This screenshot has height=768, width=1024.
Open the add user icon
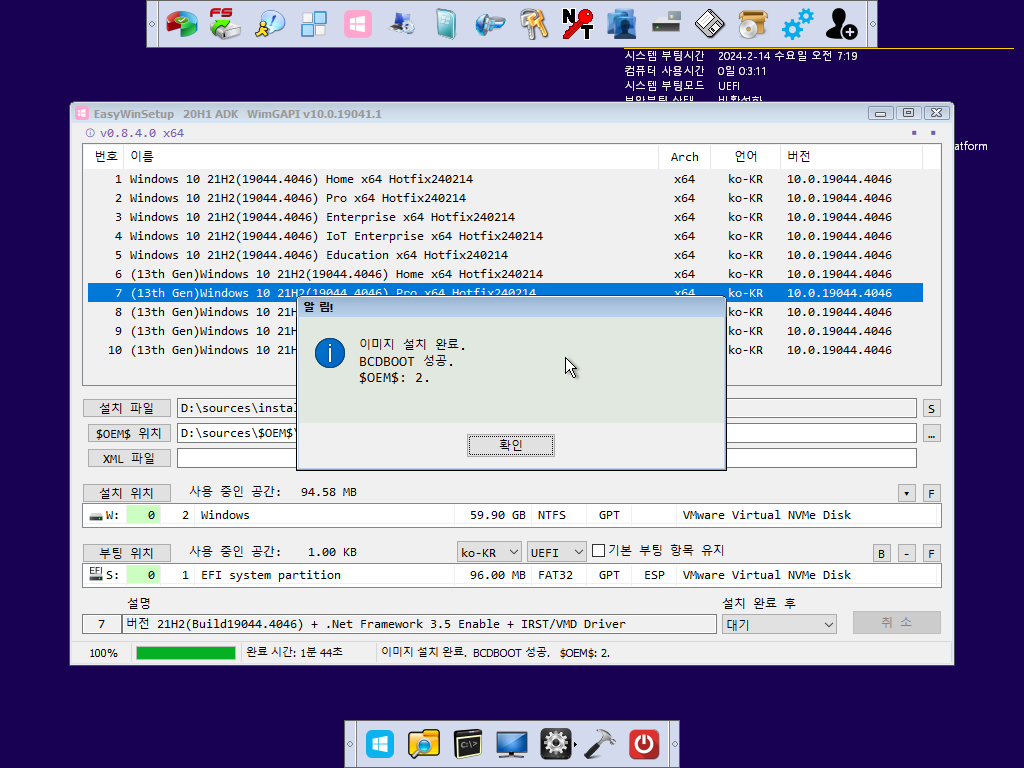pyautogui.click(x=841, y=24)
